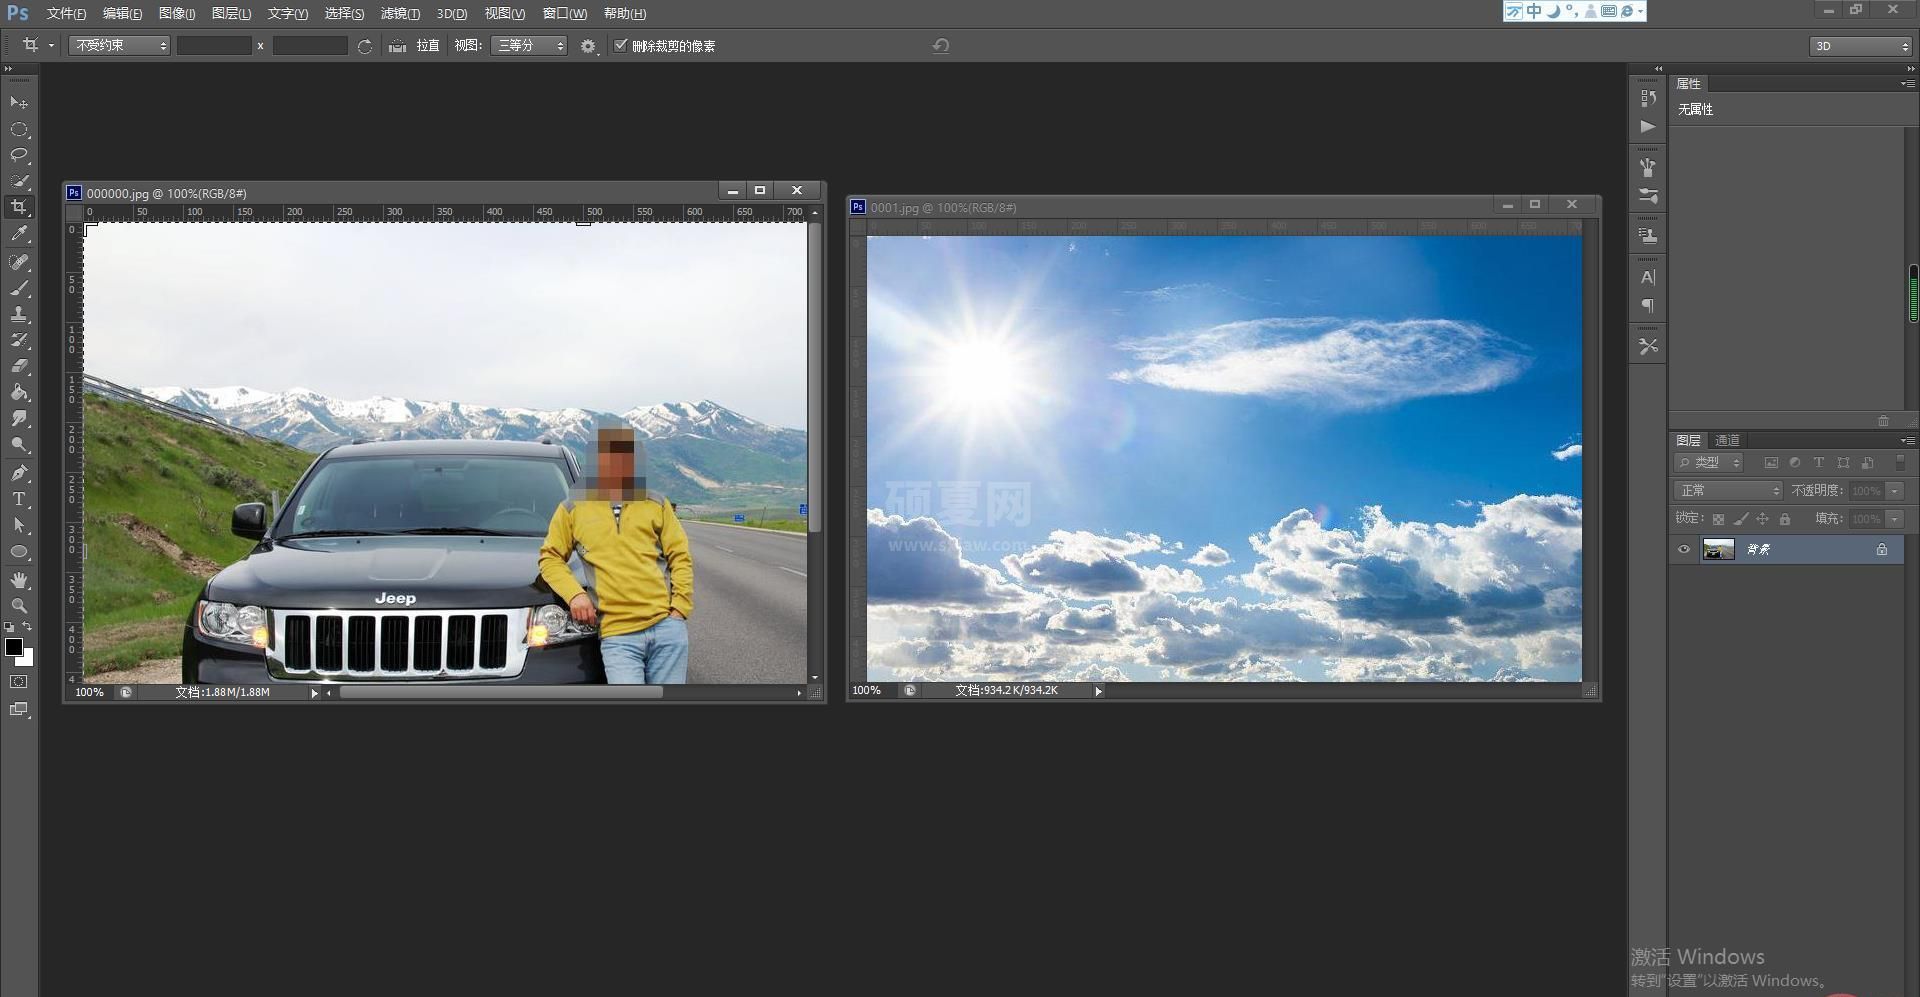The image size is (1920, 997).
Task: Select the Clone Stamp tool
Action: [19, 314]
